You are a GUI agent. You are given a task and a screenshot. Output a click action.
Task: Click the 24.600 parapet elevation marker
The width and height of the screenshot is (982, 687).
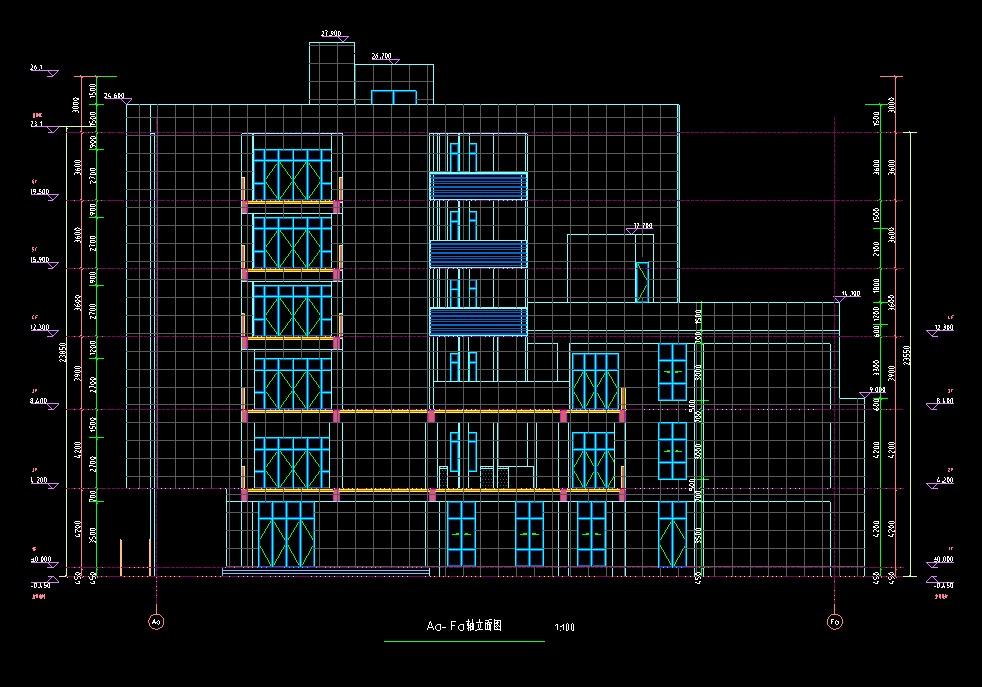pyautogui.click(x=114, y=97)
